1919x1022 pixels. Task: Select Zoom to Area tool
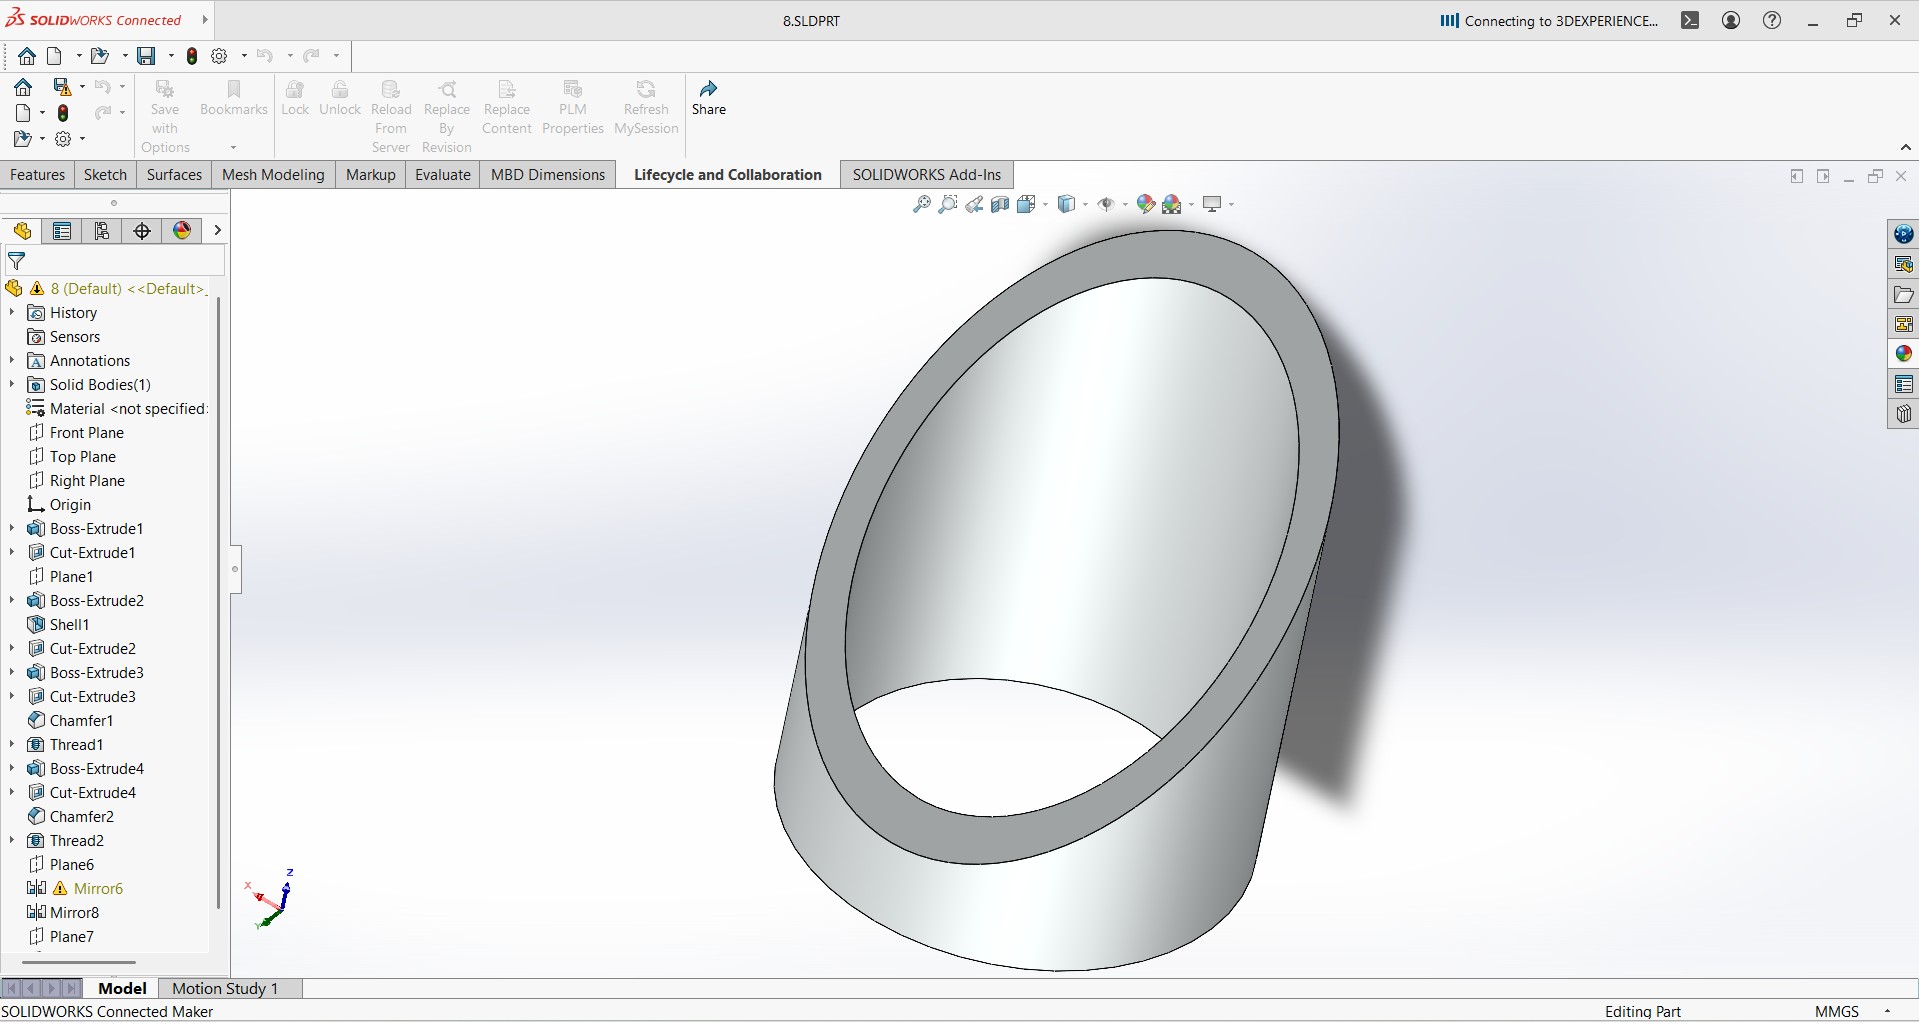(x=948, y=204)
